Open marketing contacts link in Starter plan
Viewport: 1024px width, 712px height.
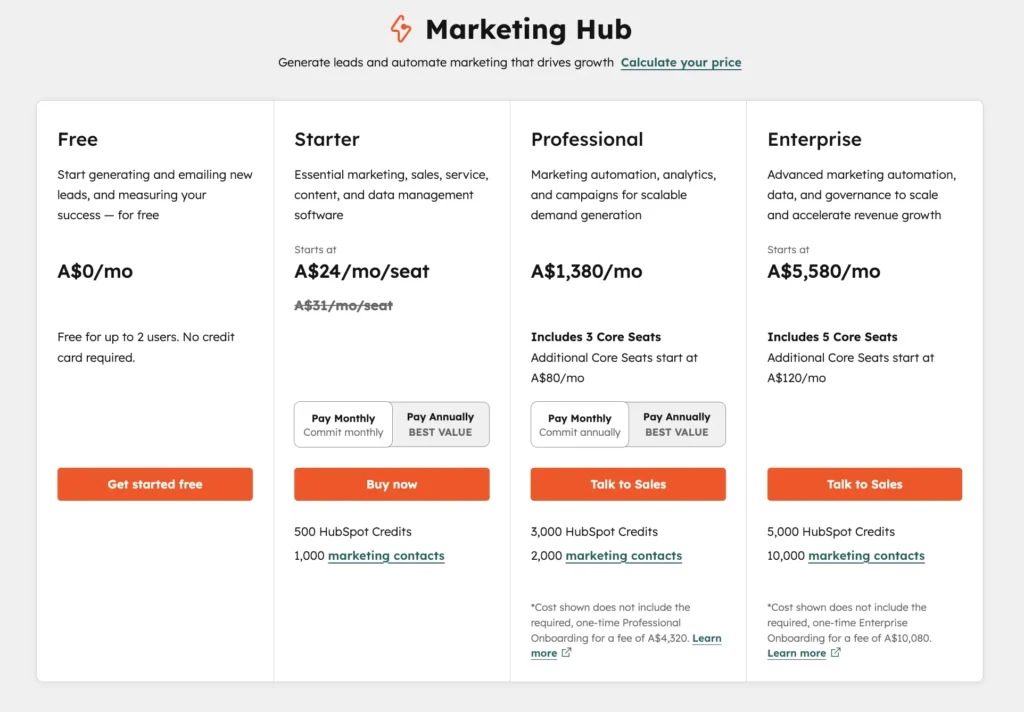pyautogui.click(x=386, y=556)
